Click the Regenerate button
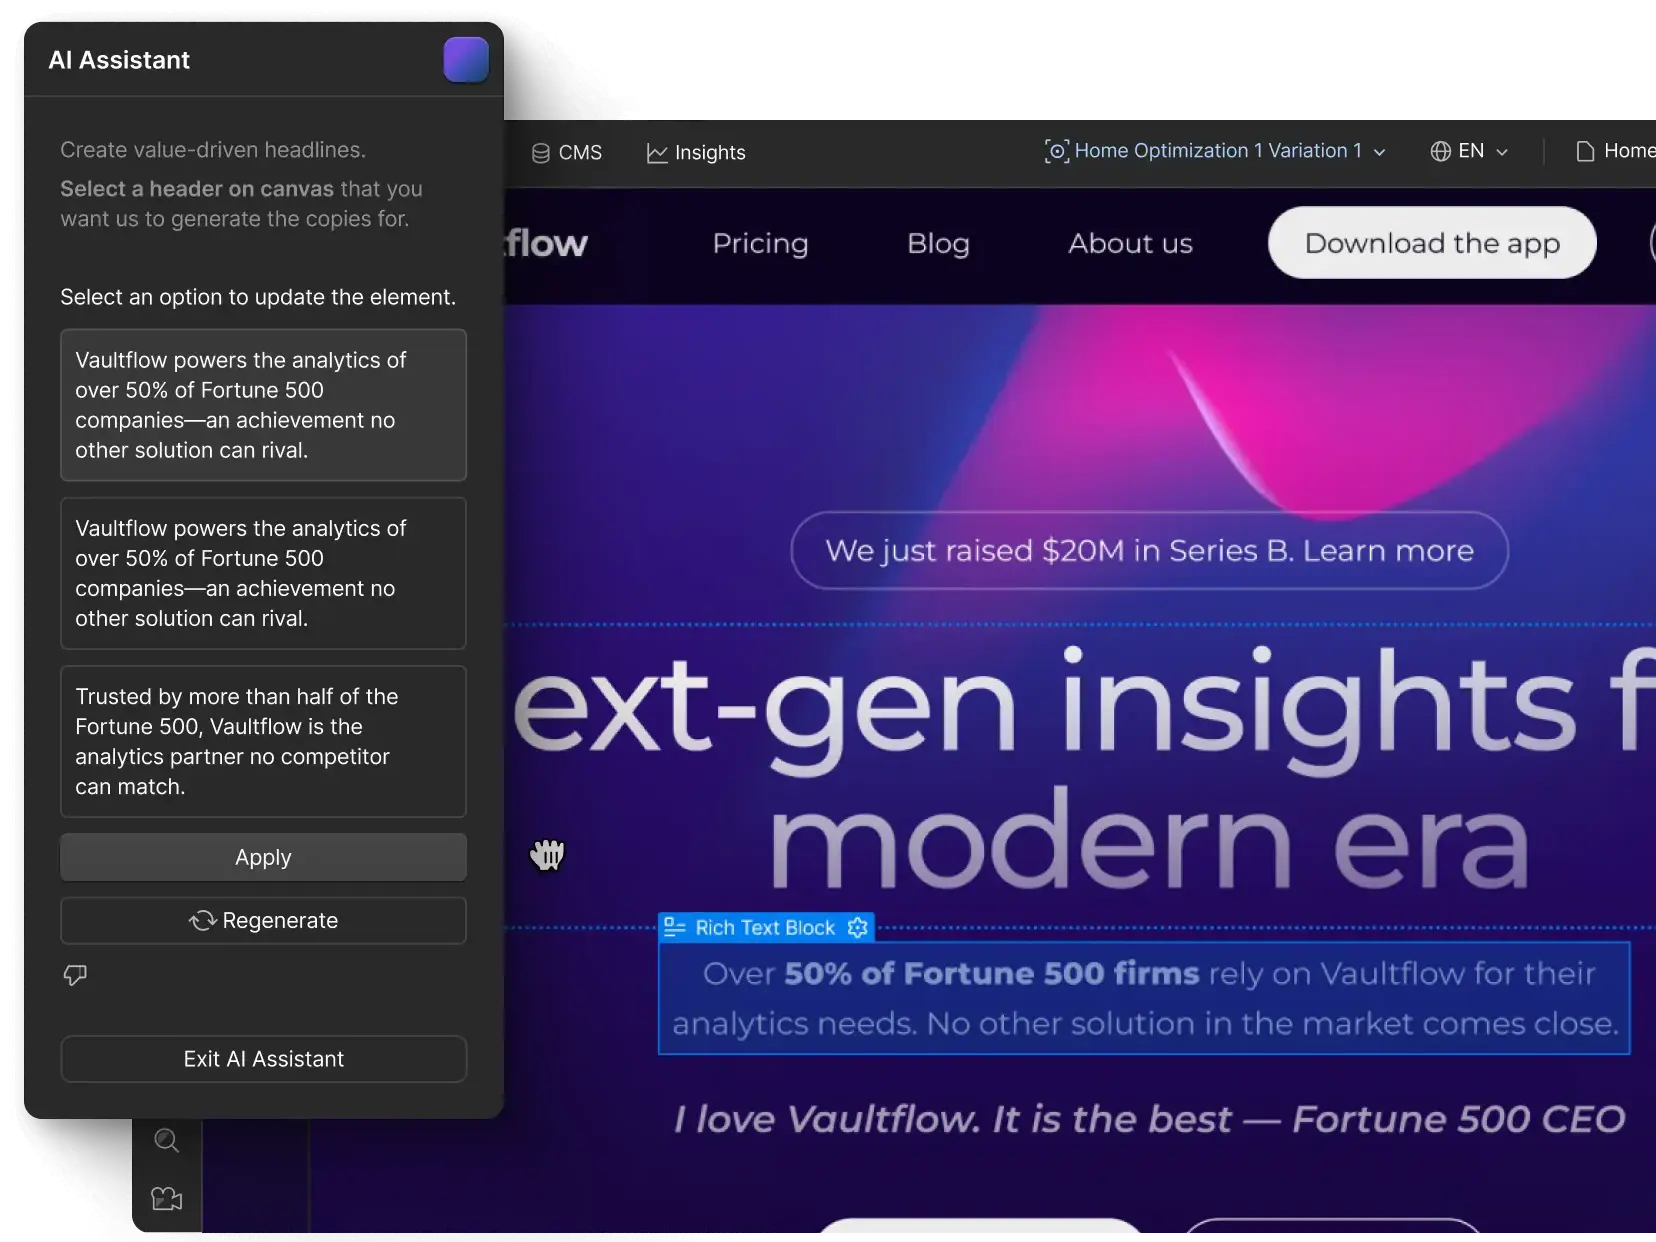1656x1242 pixels. tap(263, 920)
